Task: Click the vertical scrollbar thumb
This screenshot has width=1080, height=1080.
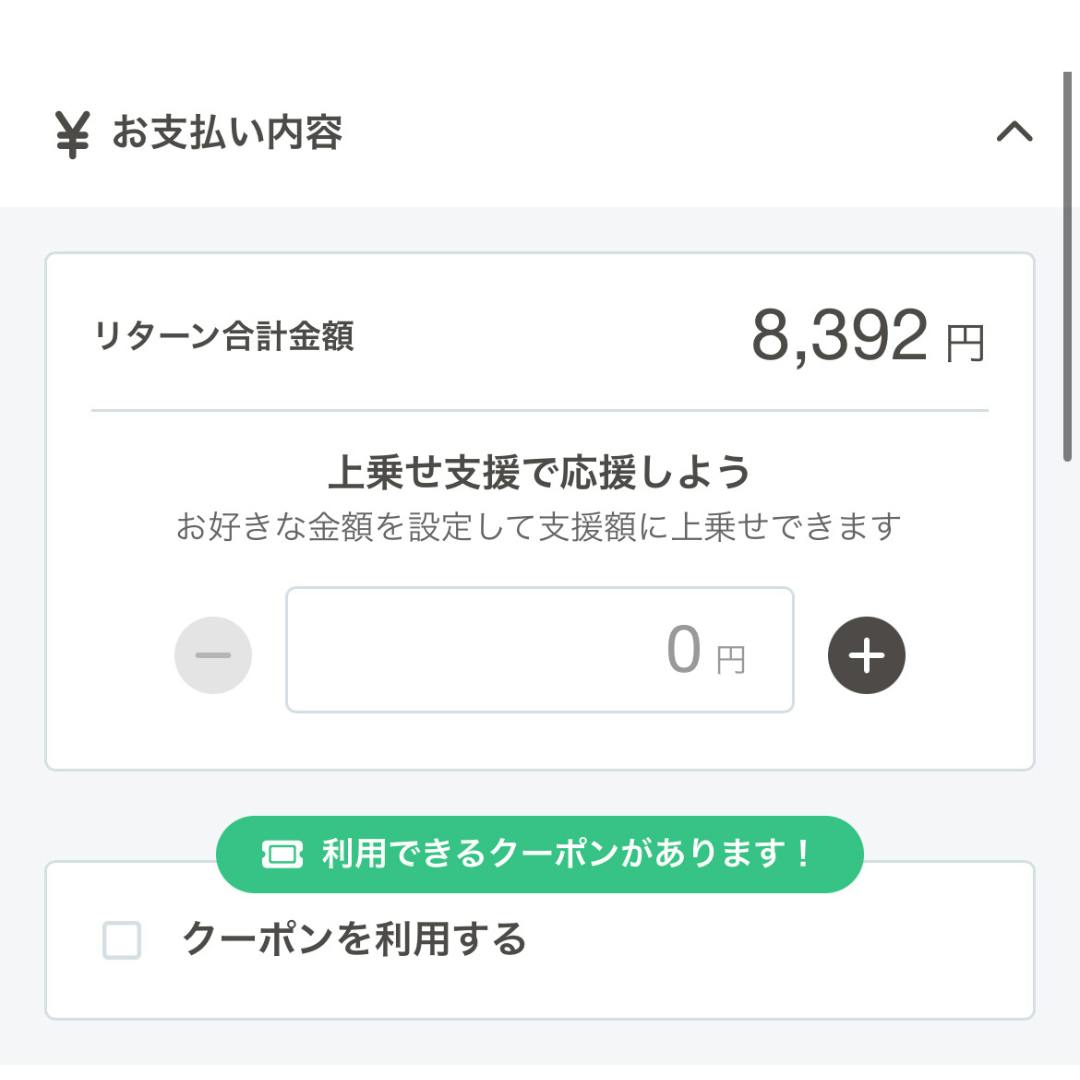Action: (1068, 265)
